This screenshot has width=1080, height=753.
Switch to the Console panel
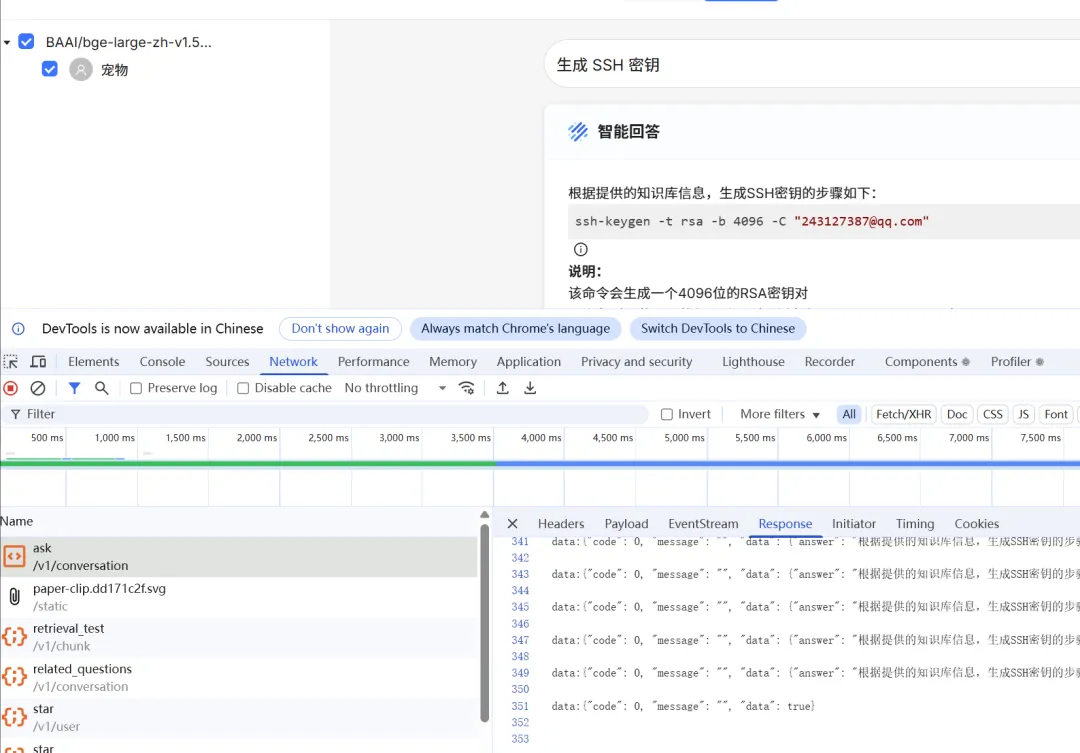(x=163, y=362)
